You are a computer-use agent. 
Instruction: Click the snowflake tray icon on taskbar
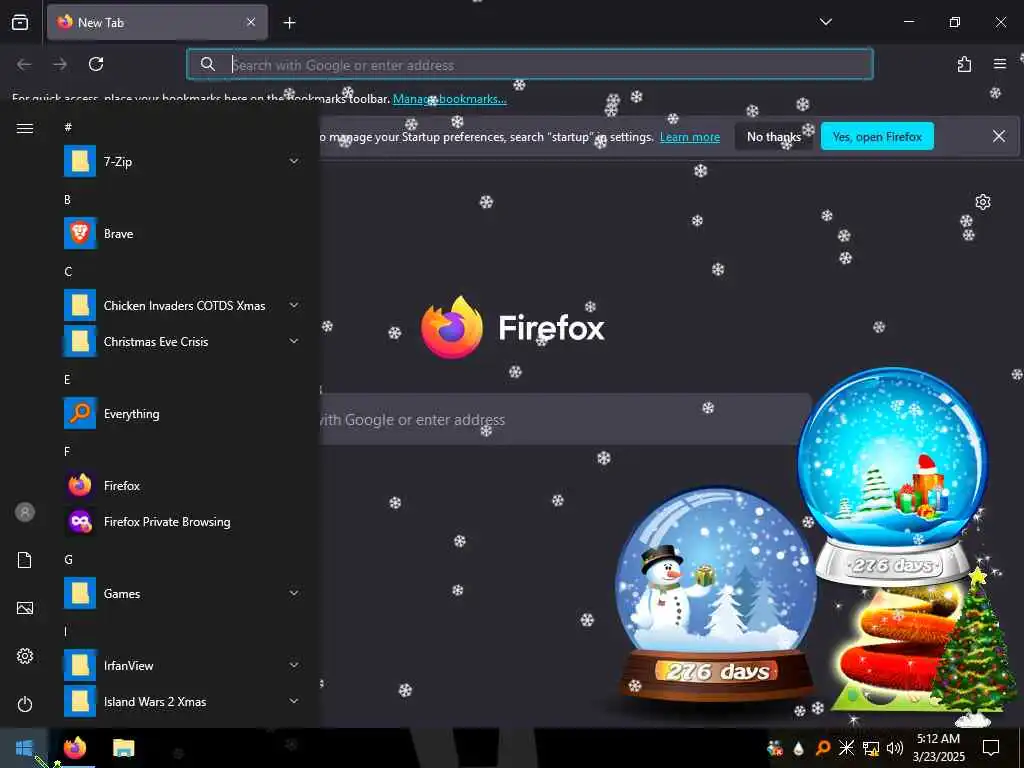coord(846,748)
